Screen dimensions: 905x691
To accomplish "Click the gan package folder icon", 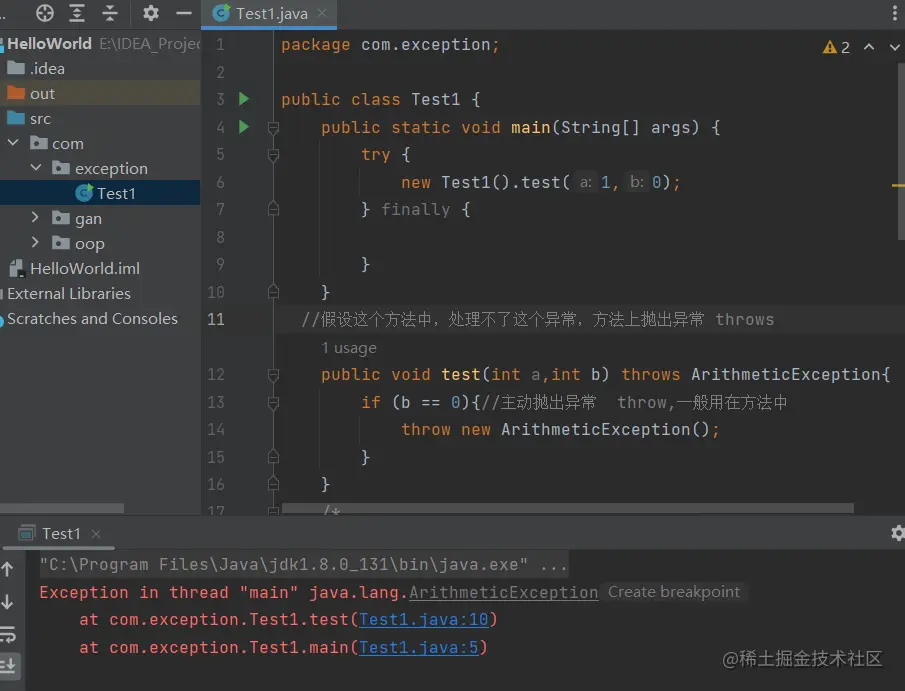I will [x=61, y=218].
